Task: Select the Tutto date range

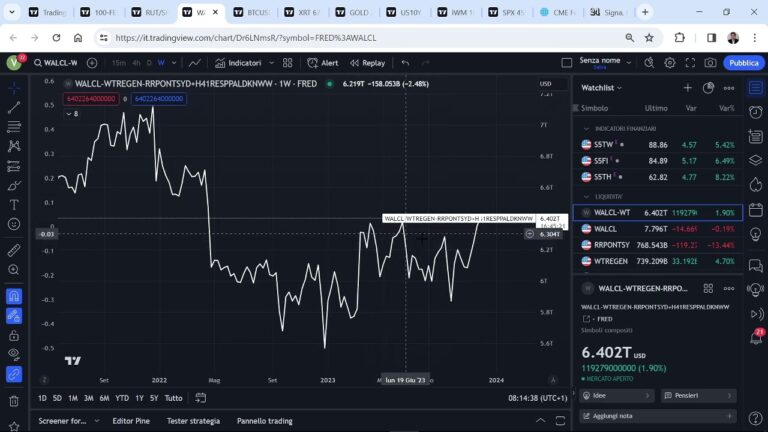Action: [173, 398]
